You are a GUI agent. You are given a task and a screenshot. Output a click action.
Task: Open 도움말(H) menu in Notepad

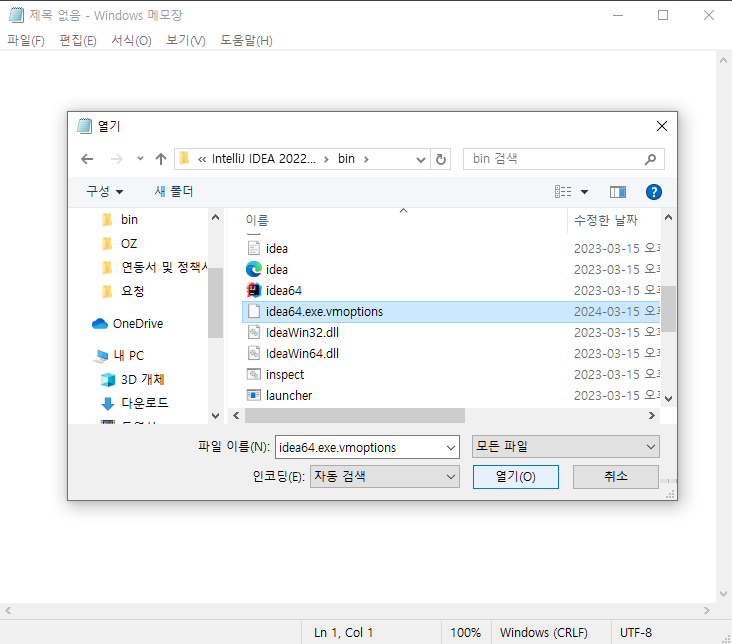pos(246,41)
